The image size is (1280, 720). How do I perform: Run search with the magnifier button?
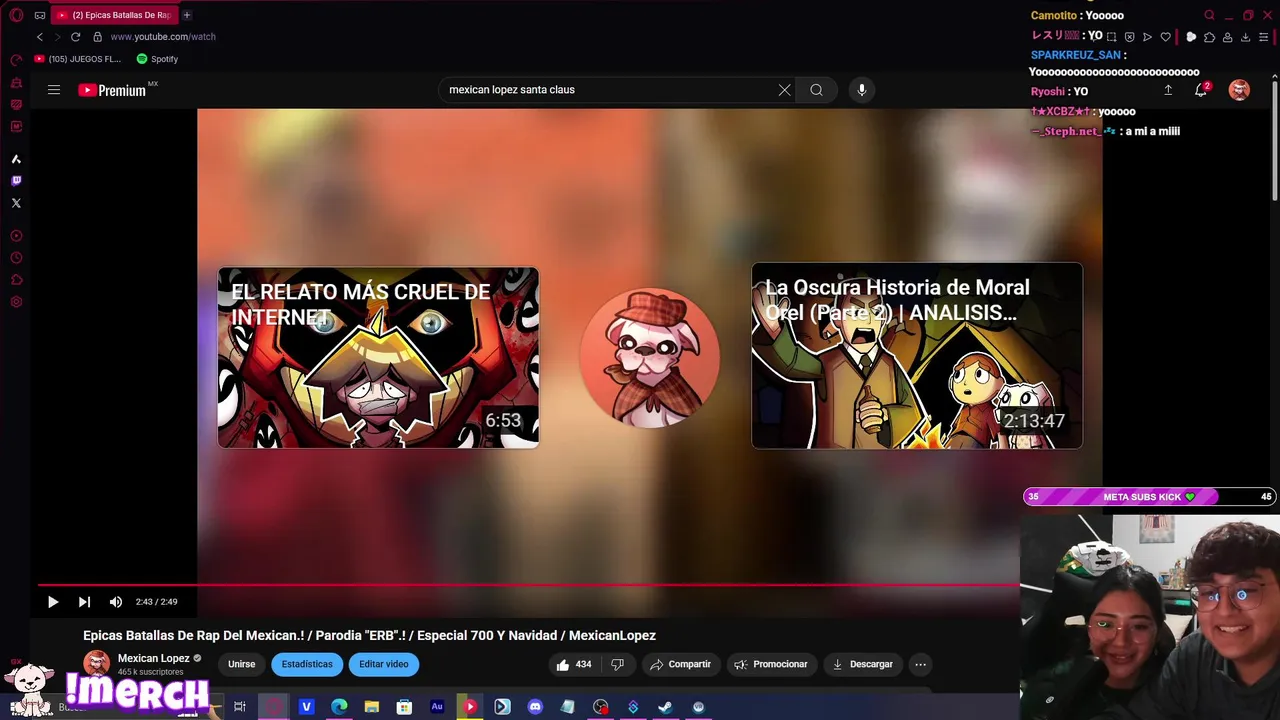click(817, 90)
